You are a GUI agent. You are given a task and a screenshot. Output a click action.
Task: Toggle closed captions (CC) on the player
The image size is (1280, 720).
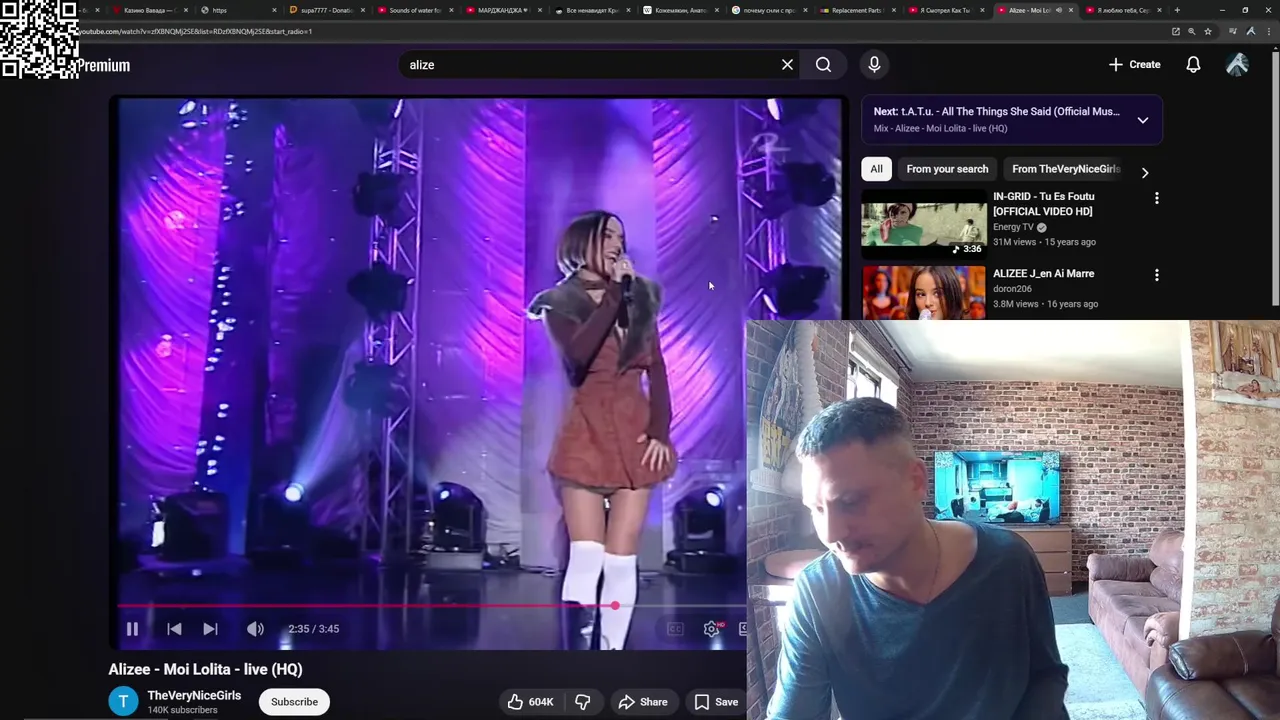click(x=675, y=629)
